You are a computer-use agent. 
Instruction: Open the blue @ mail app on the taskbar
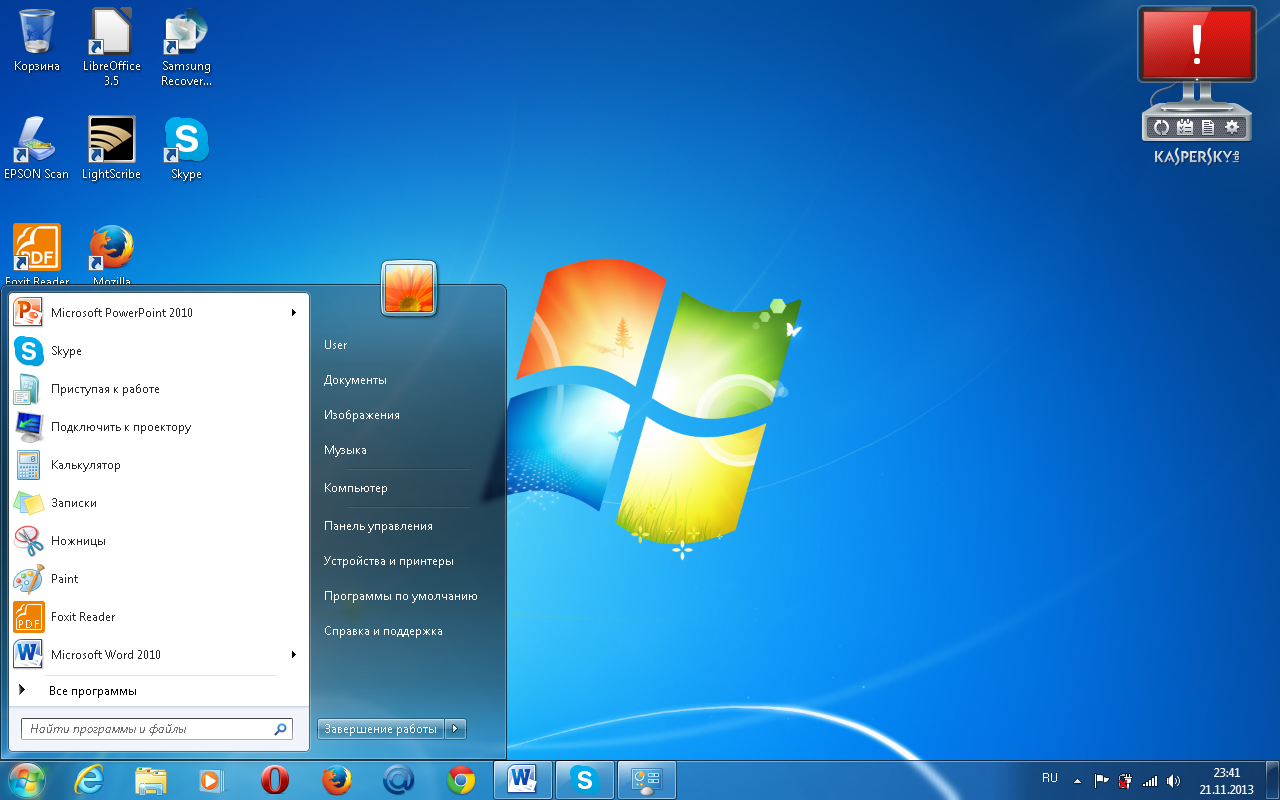398,780
